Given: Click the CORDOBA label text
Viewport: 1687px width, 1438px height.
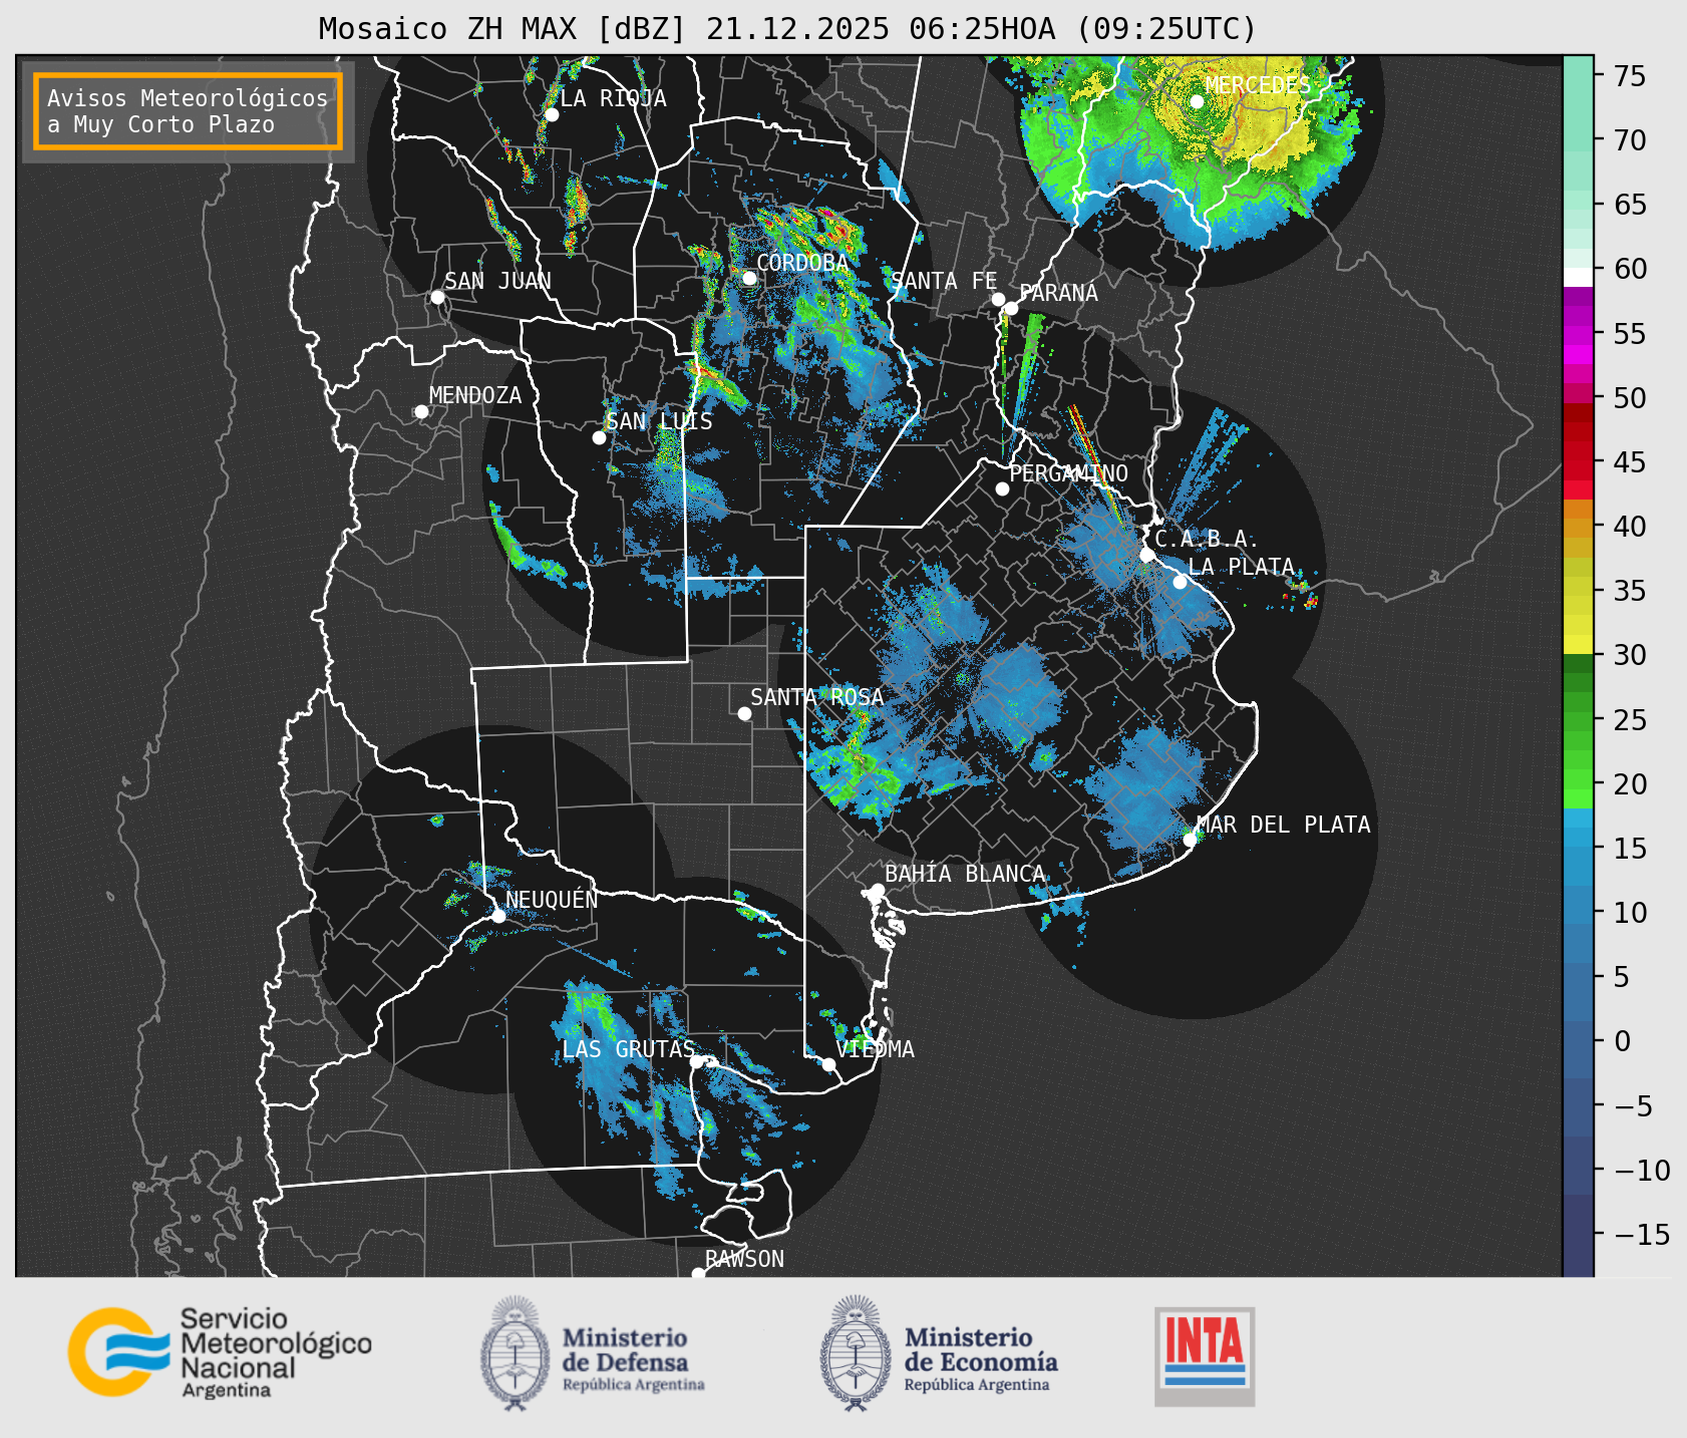Looking at the screenshot, I should 802,263.
